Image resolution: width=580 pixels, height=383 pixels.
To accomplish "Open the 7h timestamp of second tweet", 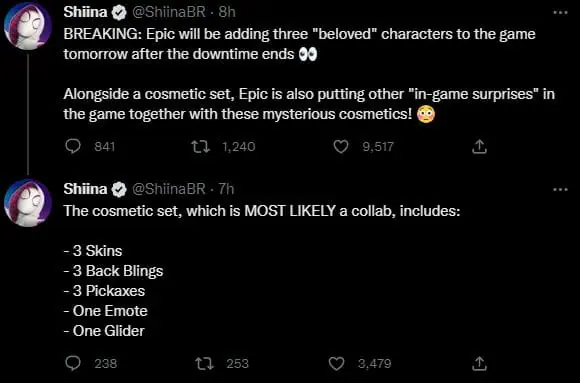I will 226,189.
